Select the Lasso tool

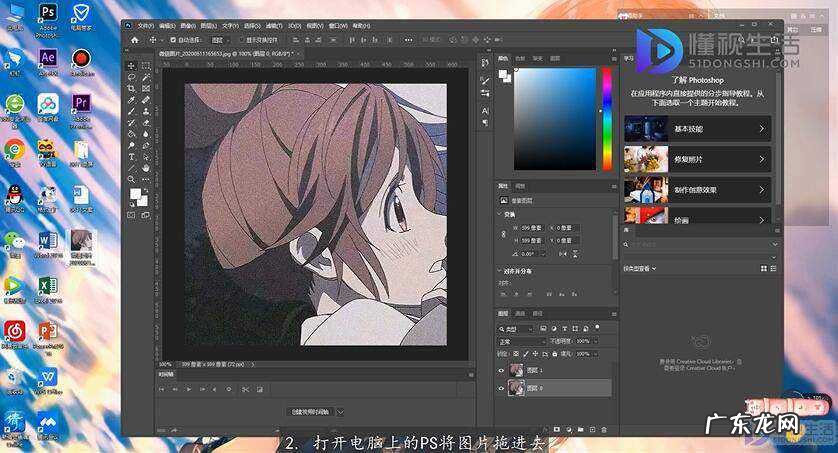(x=131, y=77)
